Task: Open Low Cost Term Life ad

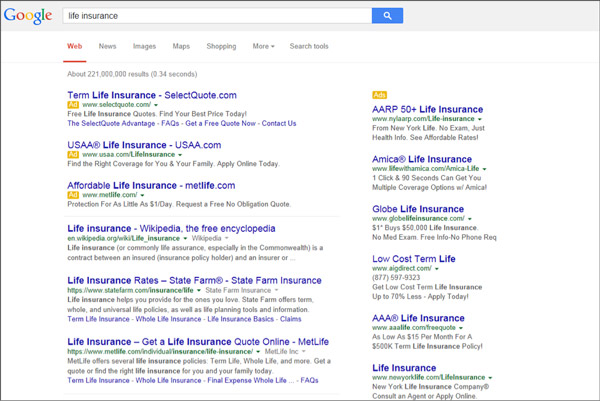Action: (414, 259)
